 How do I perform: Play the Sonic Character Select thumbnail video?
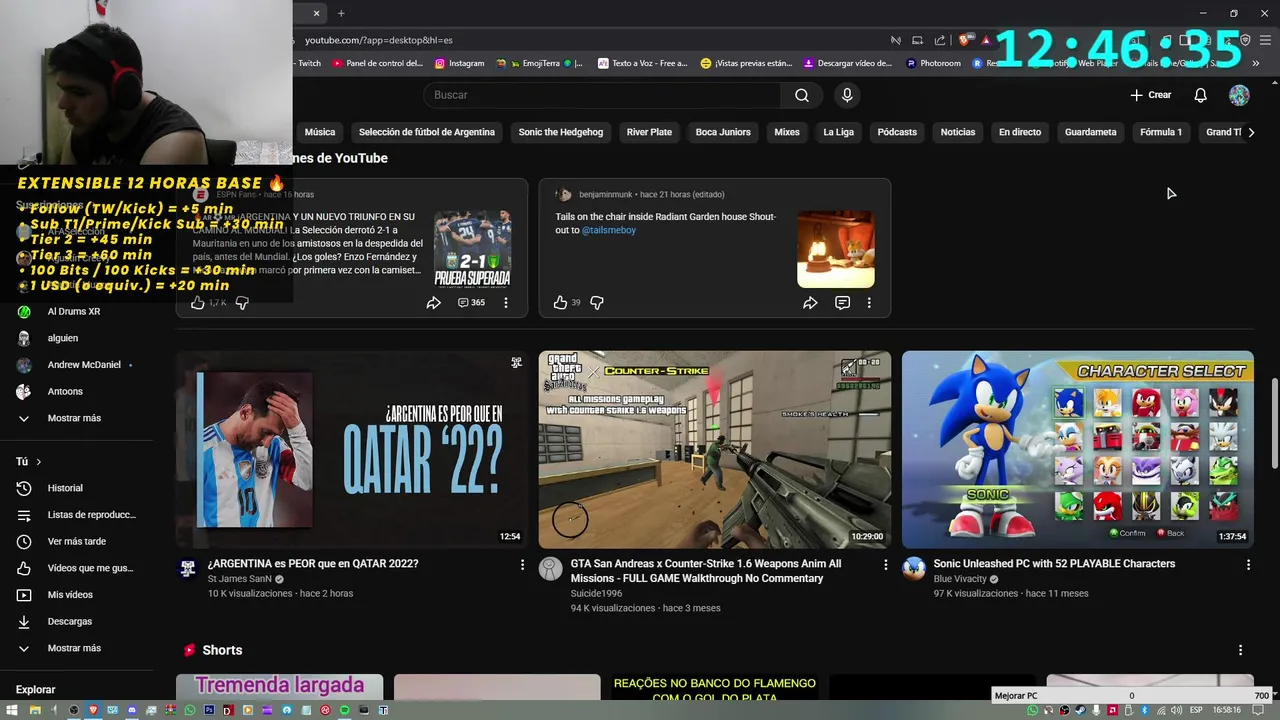coord(1078,449)
